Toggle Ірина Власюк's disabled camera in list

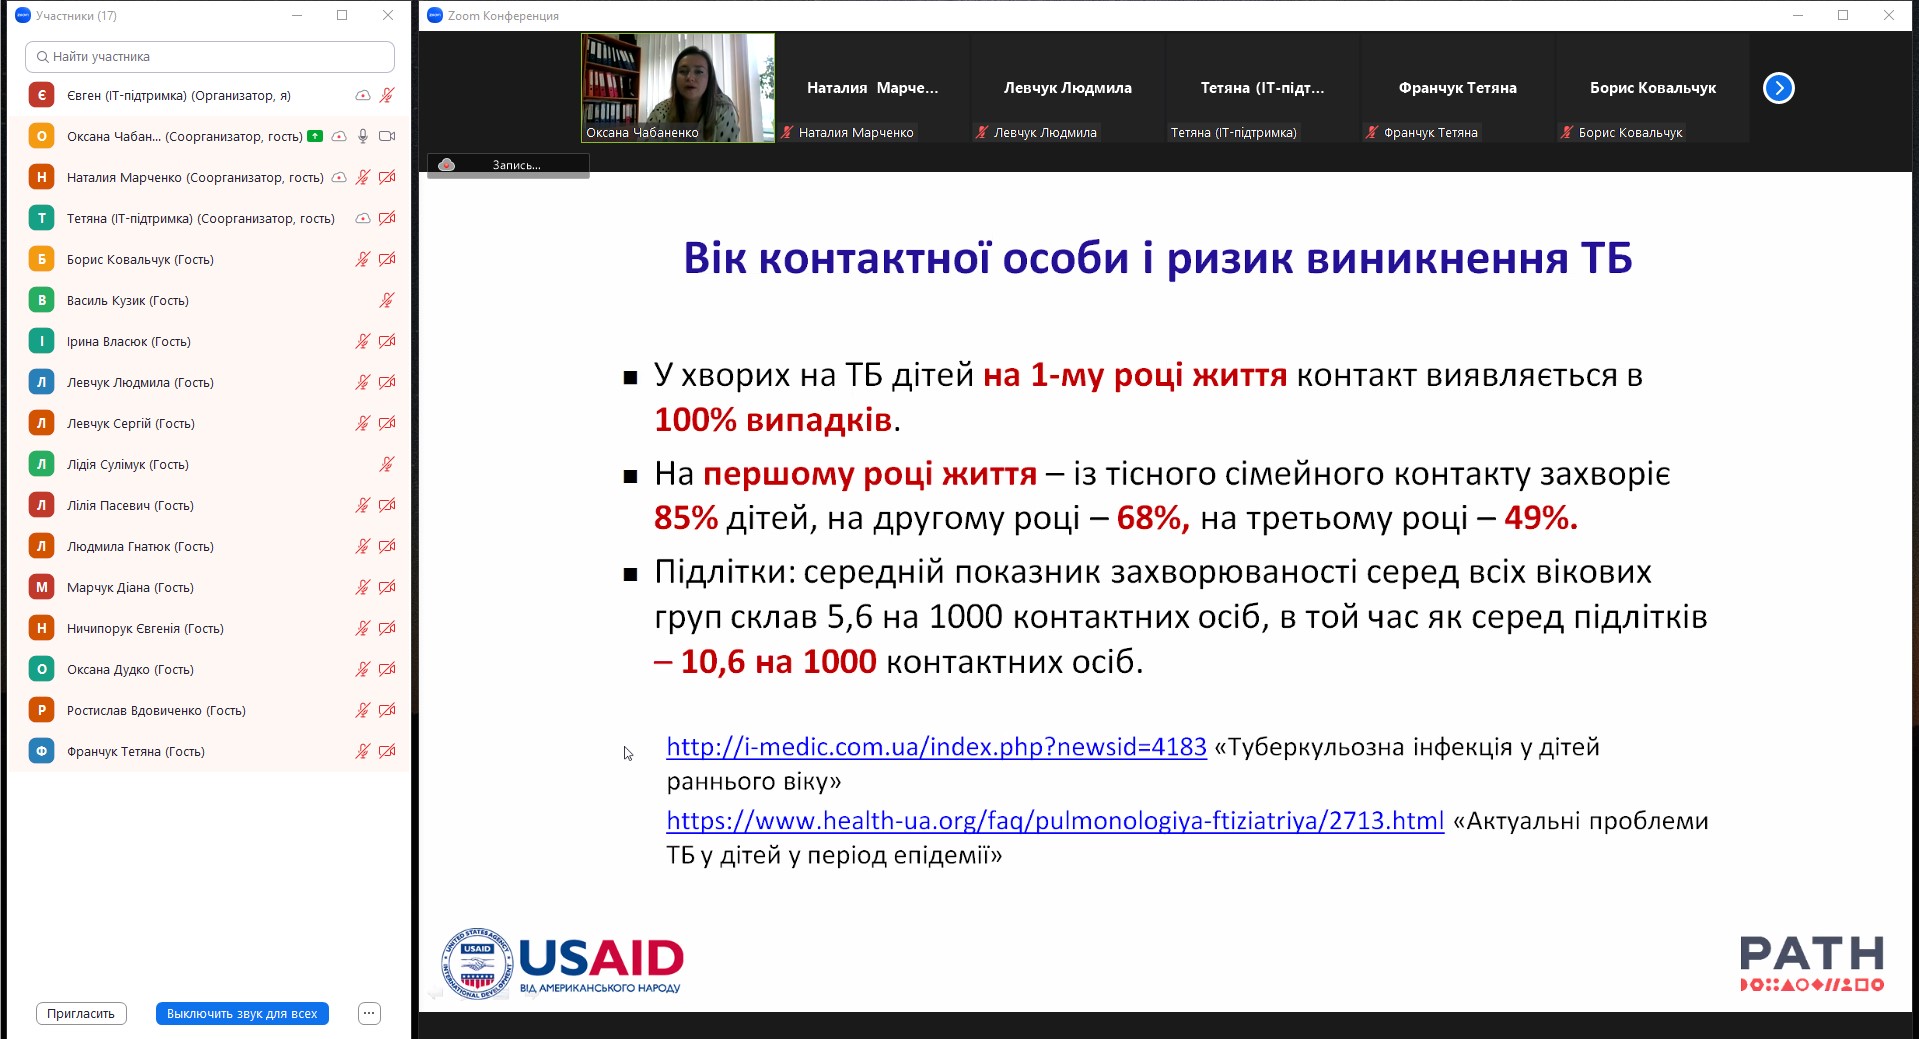click(x=387, y=341)
